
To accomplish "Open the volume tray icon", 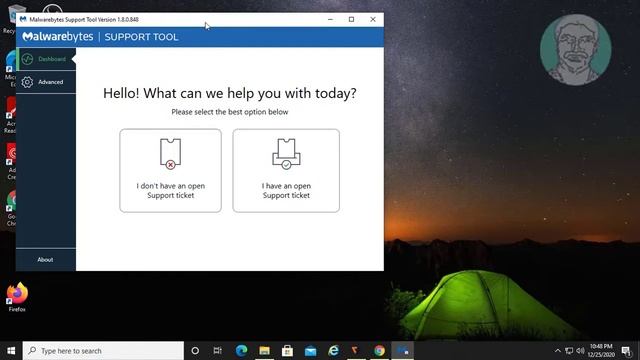I will (x=580, y=351).
